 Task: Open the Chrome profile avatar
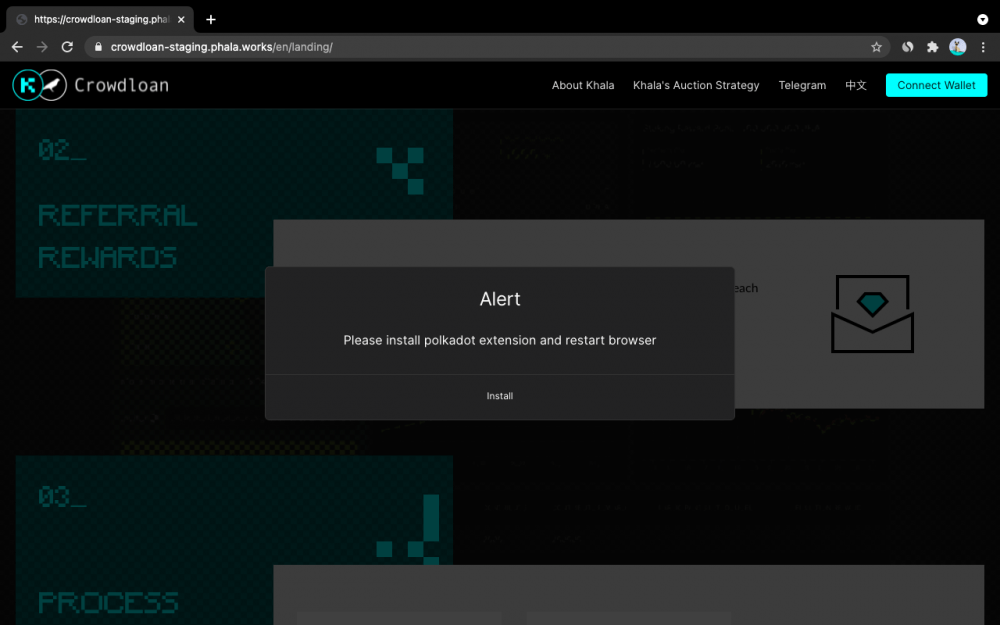(957, 47)
